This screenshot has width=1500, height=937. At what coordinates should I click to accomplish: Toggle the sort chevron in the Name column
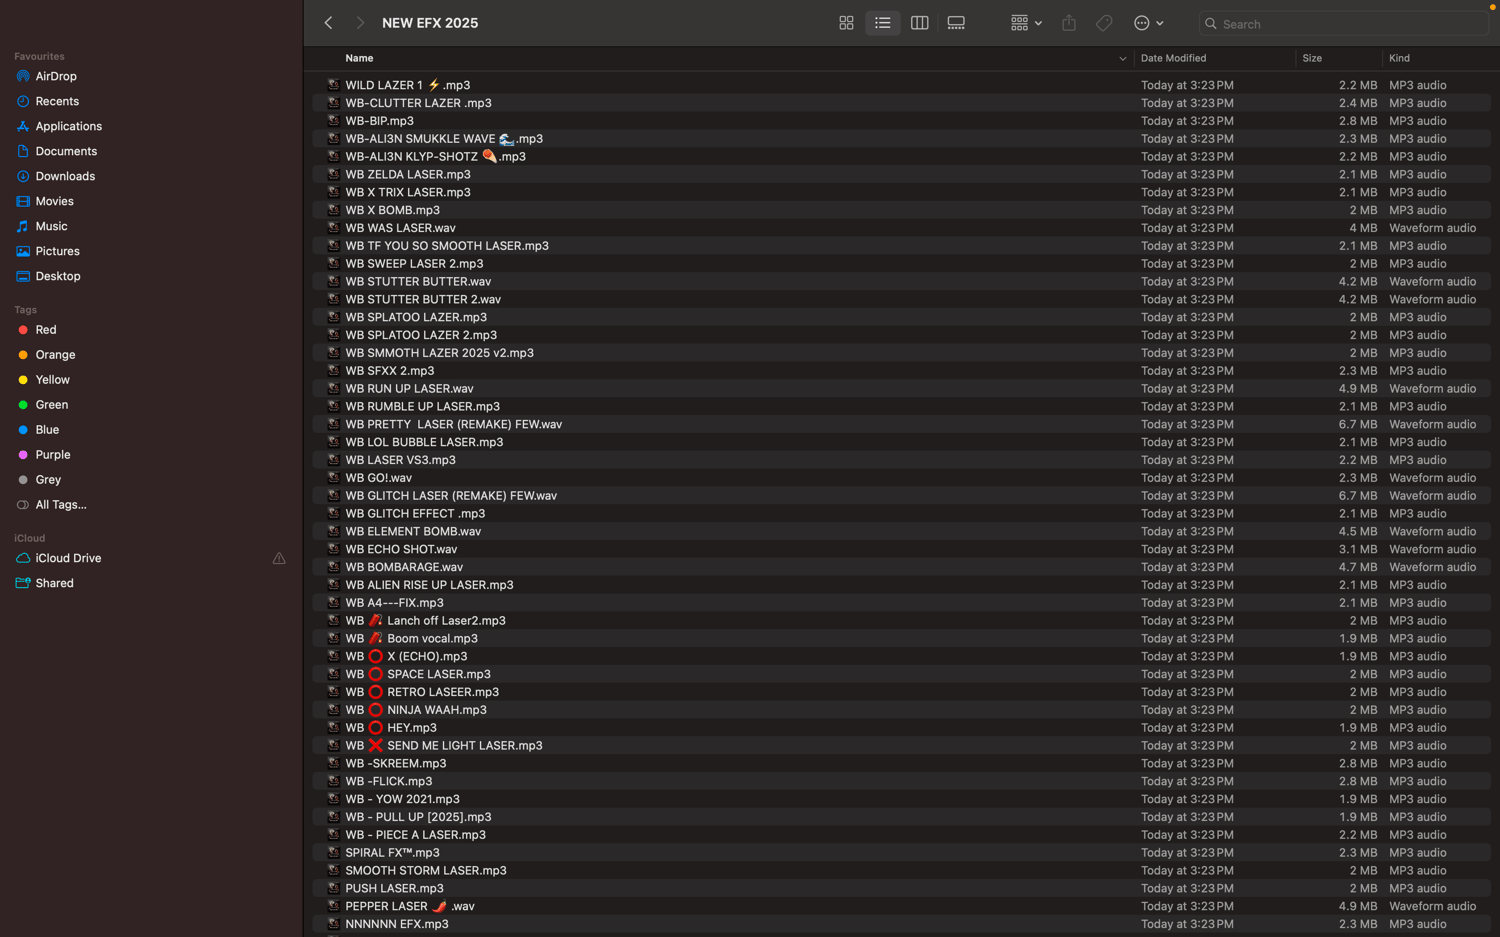(x=1122, y=59)
